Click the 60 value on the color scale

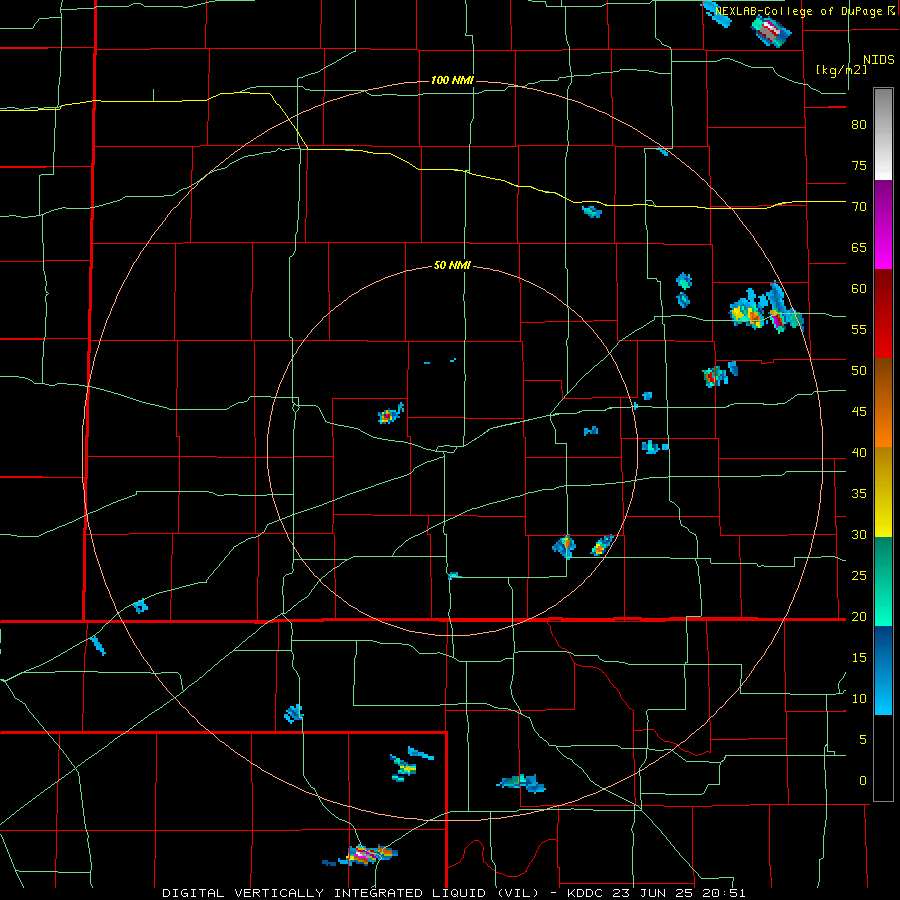(859, 289)
